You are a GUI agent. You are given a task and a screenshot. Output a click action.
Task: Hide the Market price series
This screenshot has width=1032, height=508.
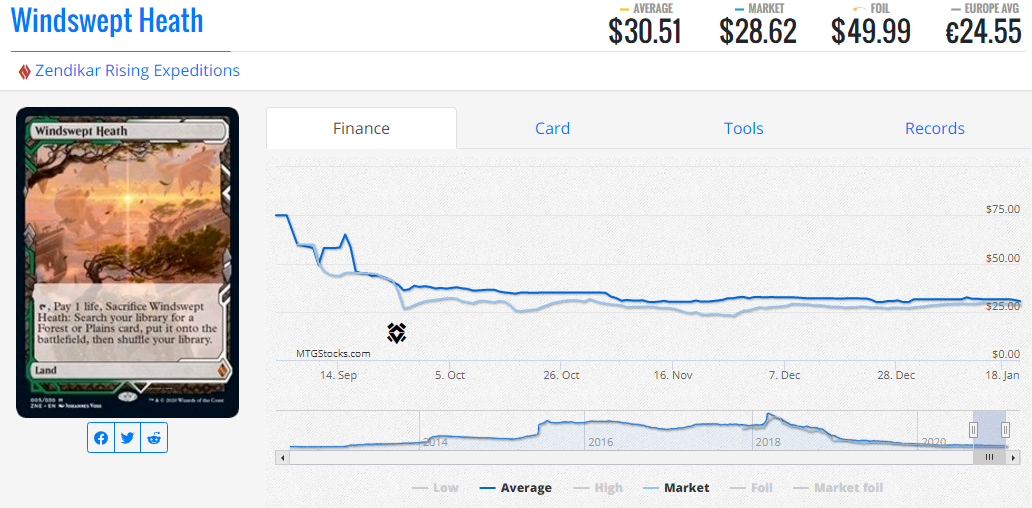tap(677, 488)
